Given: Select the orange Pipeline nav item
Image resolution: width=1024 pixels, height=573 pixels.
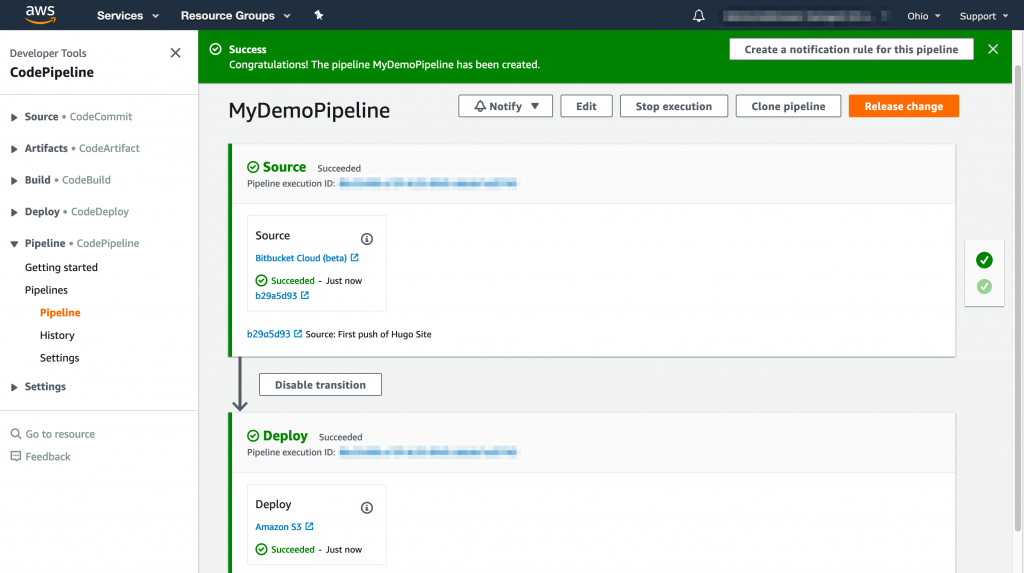Looking at the screenshot, I should (60, 312).
